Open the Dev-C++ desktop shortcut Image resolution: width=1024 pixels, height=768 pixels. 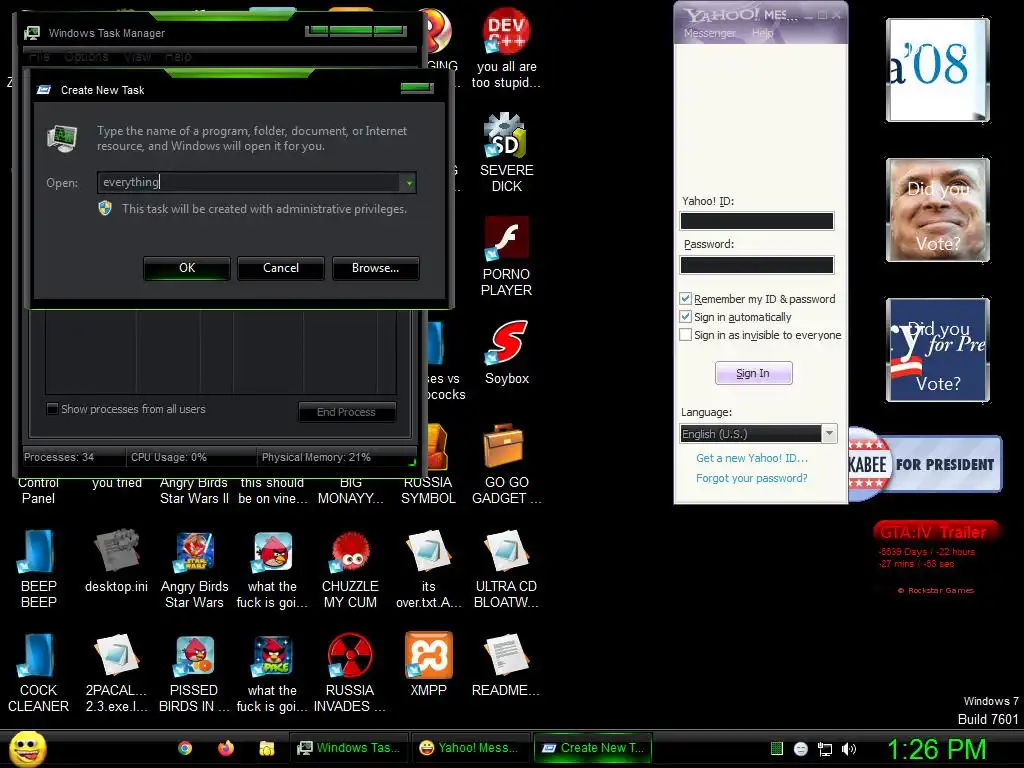pos(506,31)
